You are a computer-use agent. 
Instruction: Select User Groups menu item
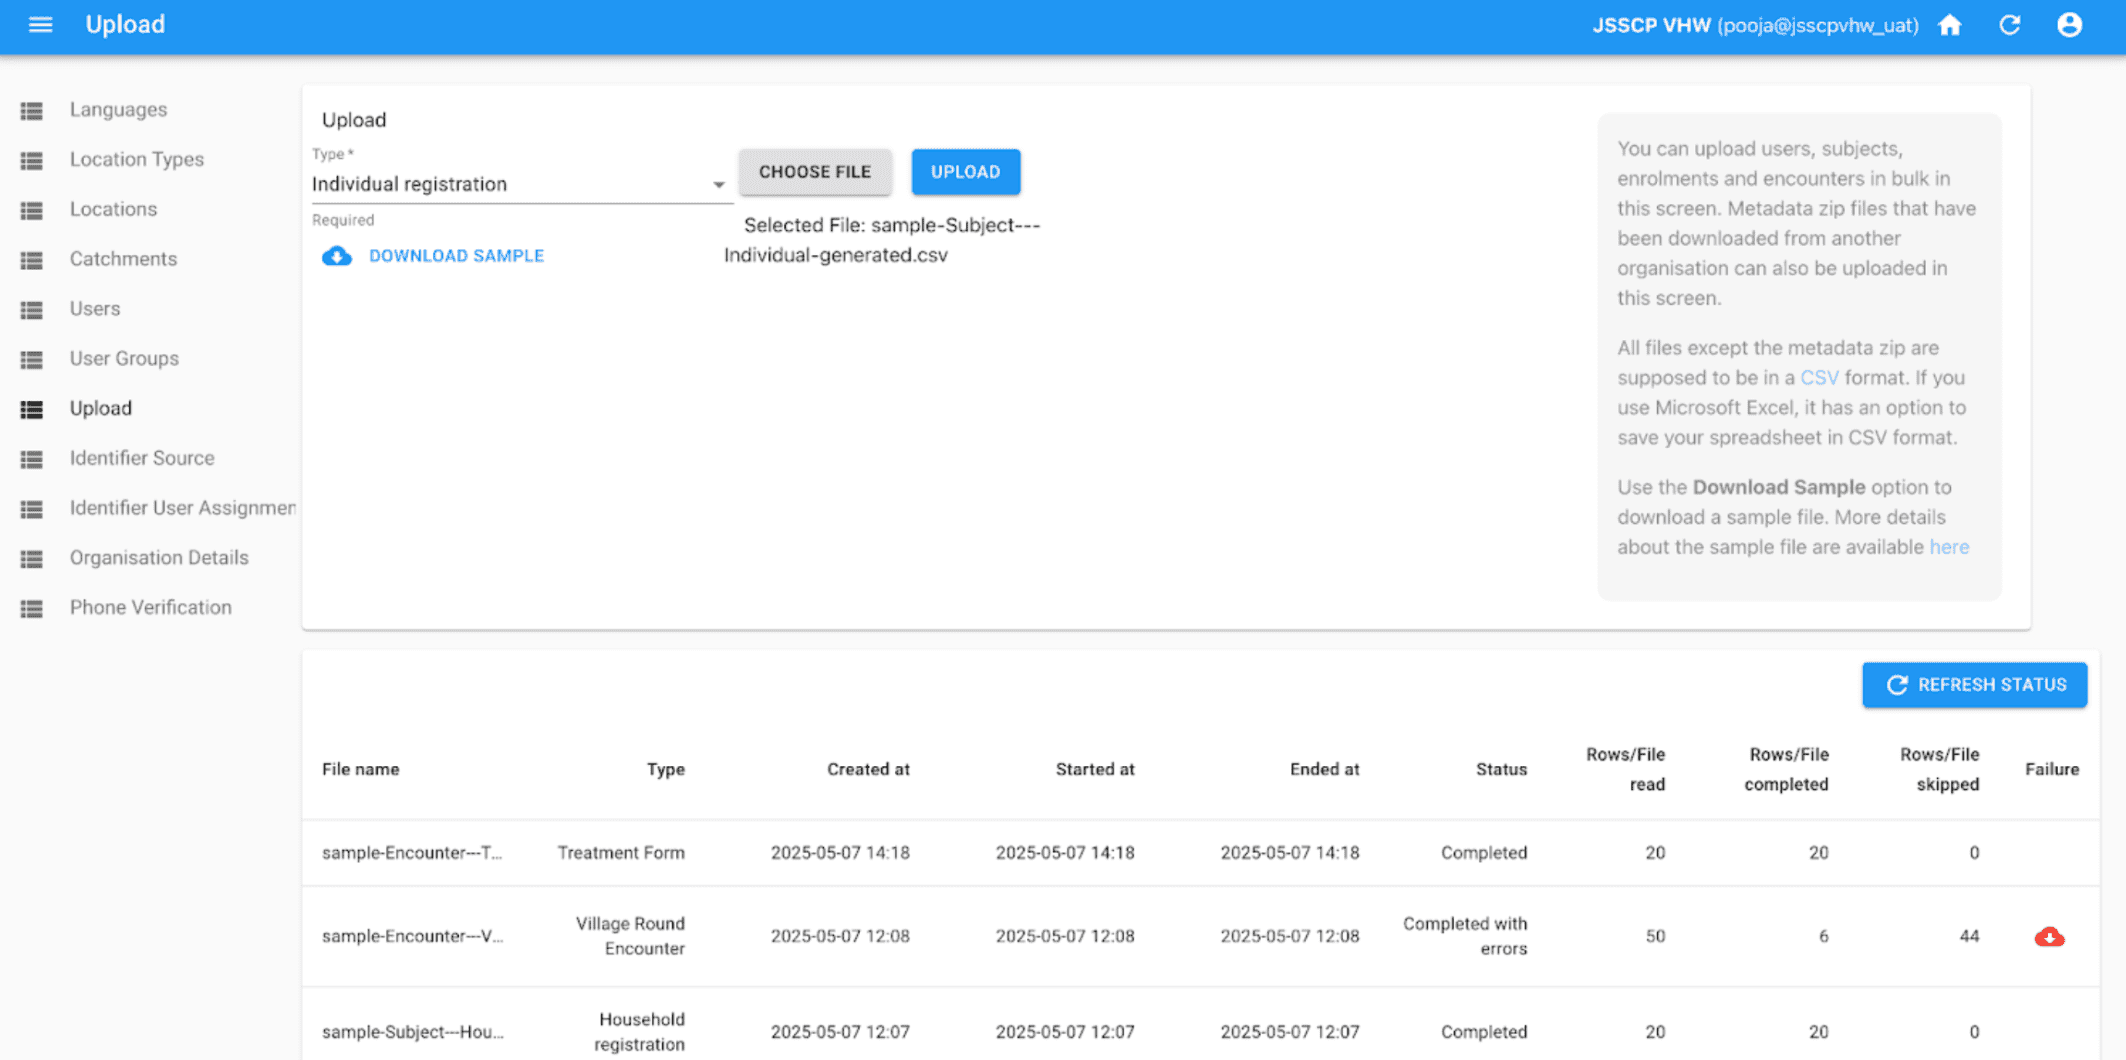tap(124, 358)
